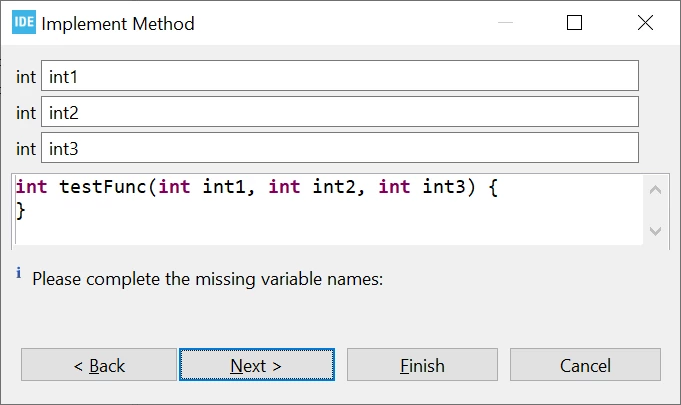
Task: Click the 'Implement Method' window title
Action: coord(118,23)
